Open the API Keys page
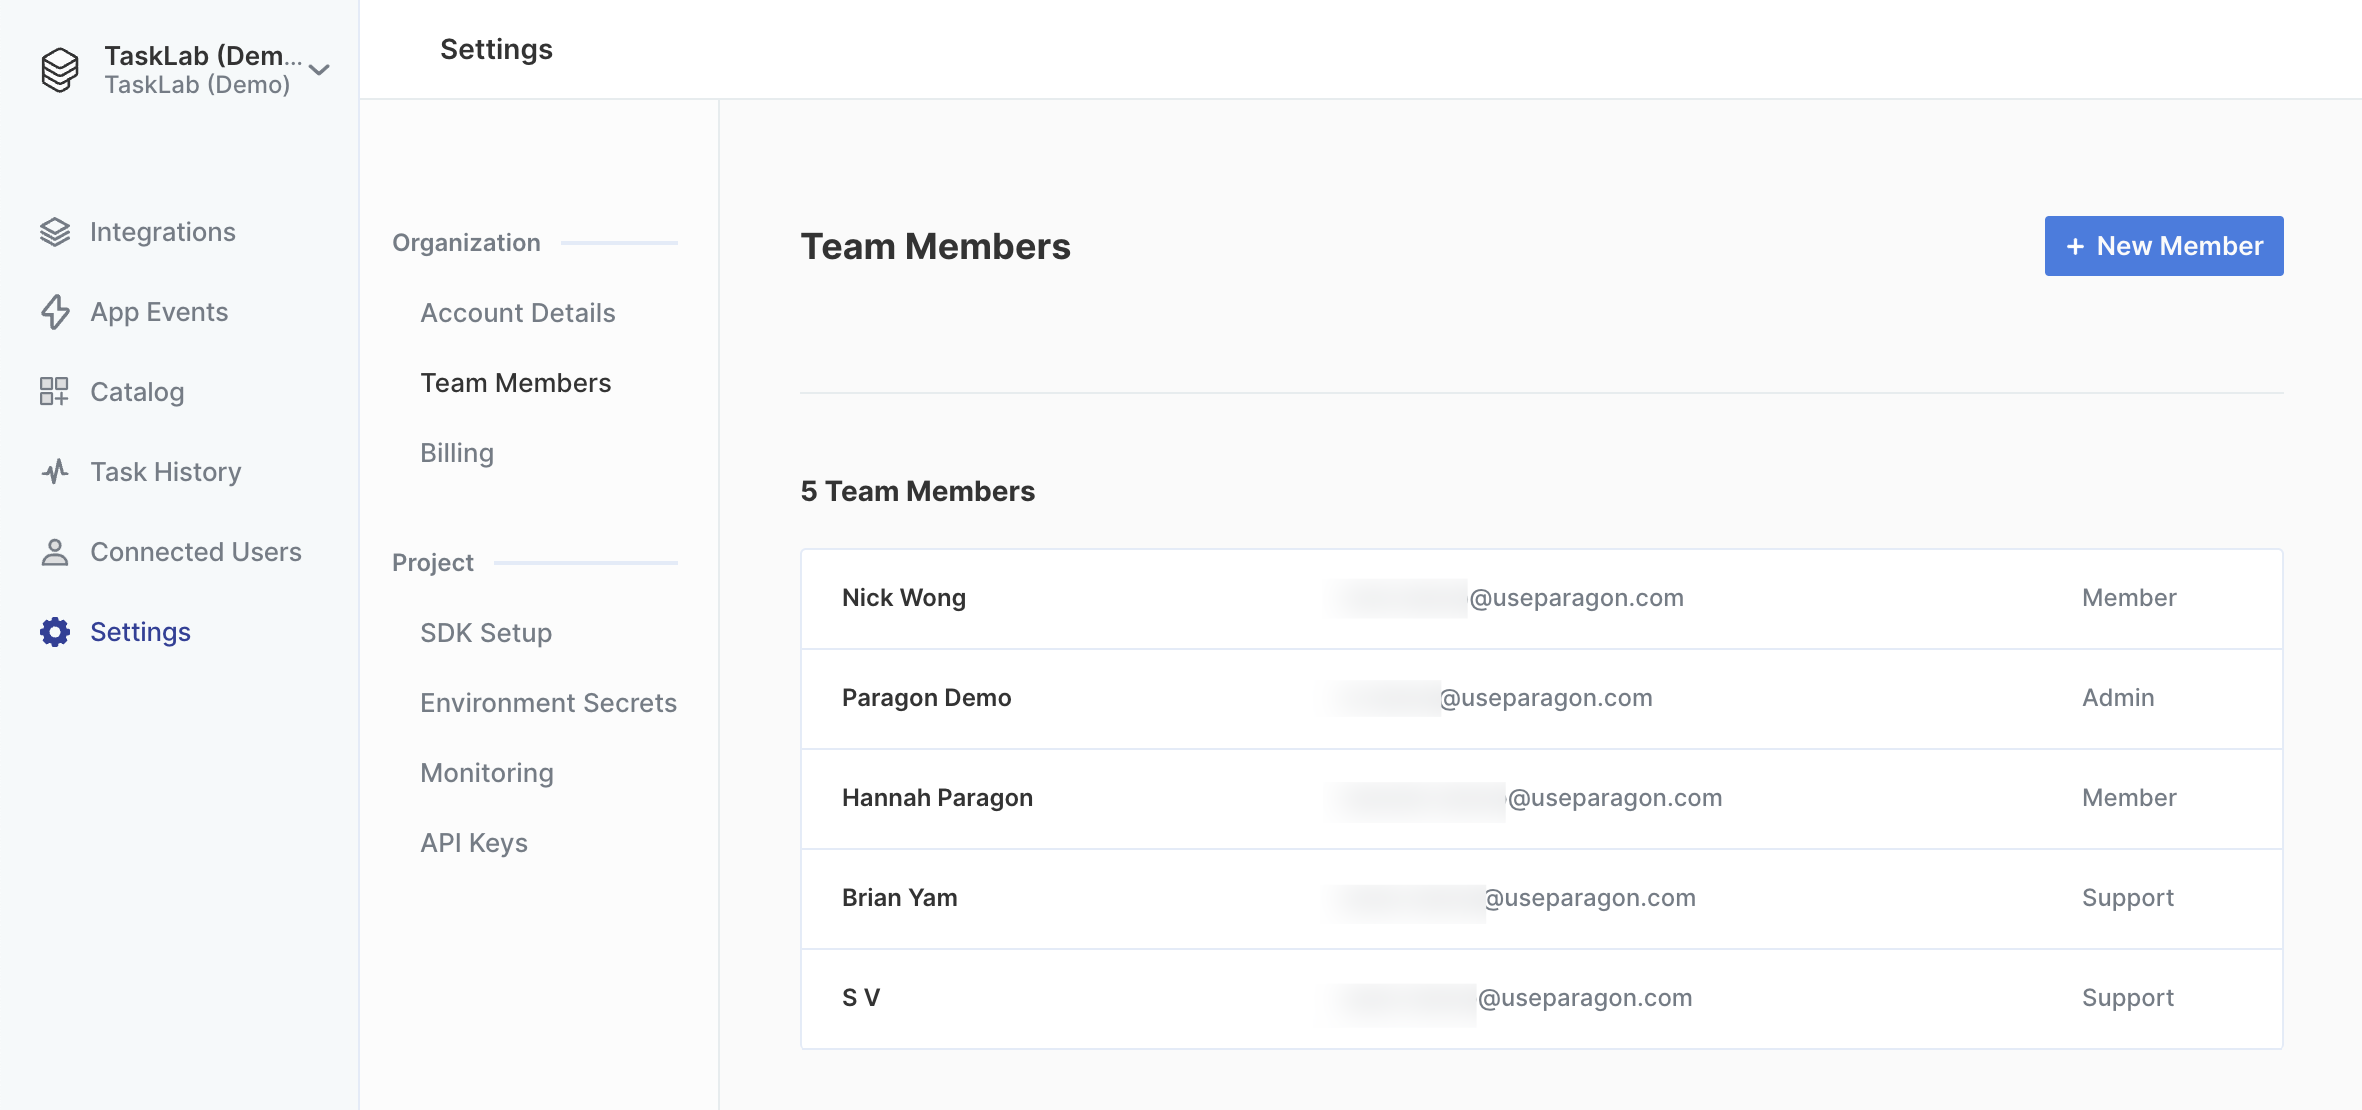2362x1110 pixels. point(474,843)
